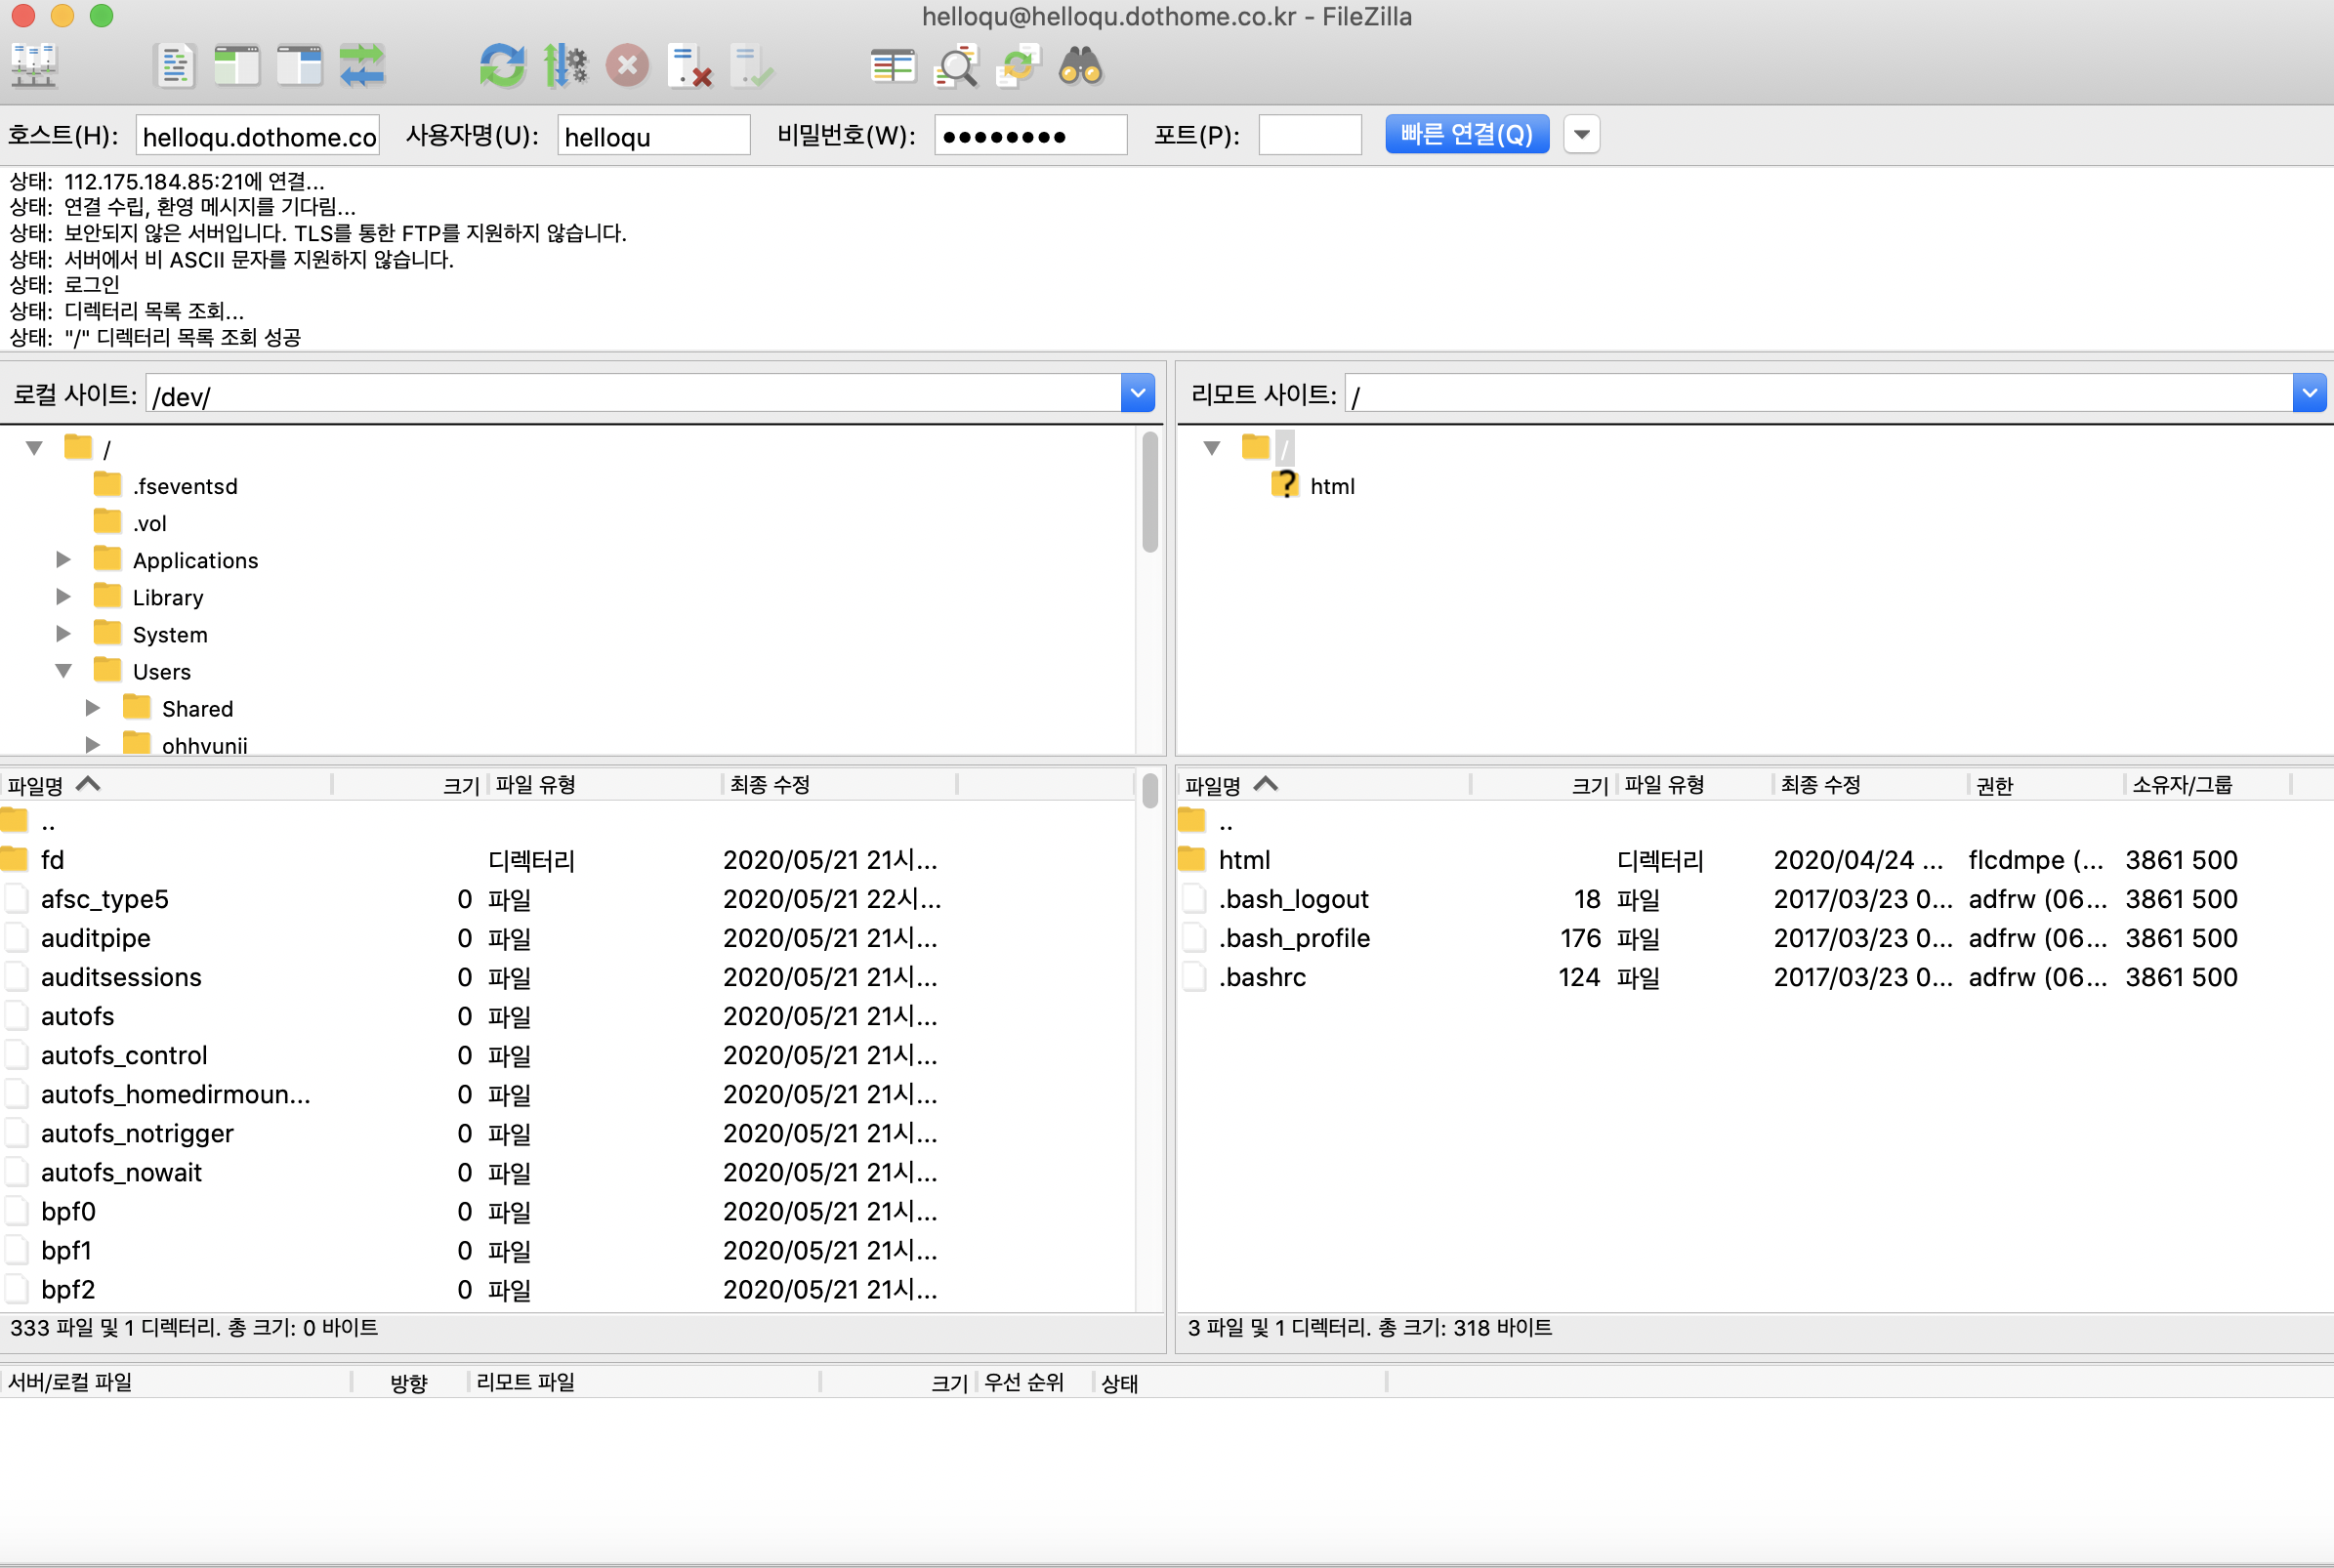Sort local files by 최종 수정 column

[769, 785]
